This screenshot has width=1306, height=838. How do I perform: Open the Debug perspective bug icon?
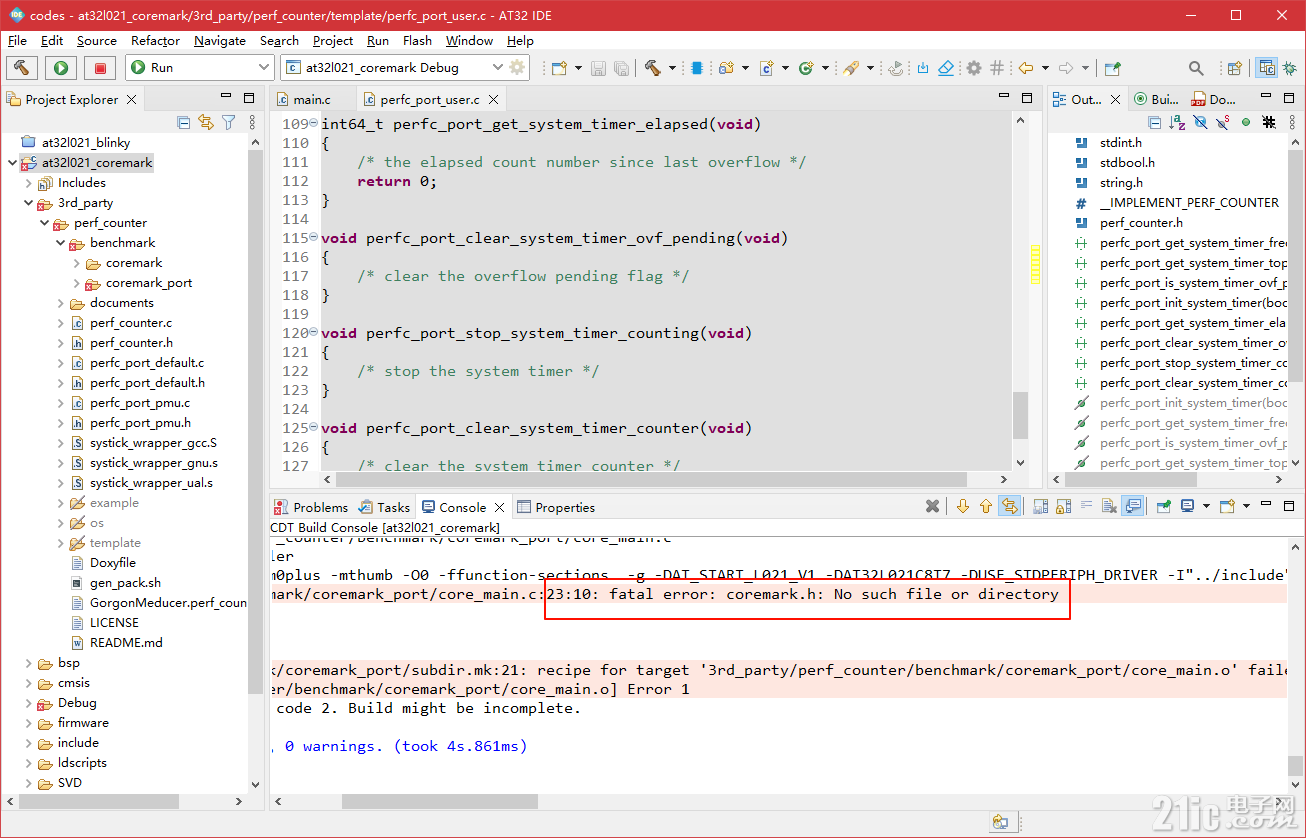1290,68
